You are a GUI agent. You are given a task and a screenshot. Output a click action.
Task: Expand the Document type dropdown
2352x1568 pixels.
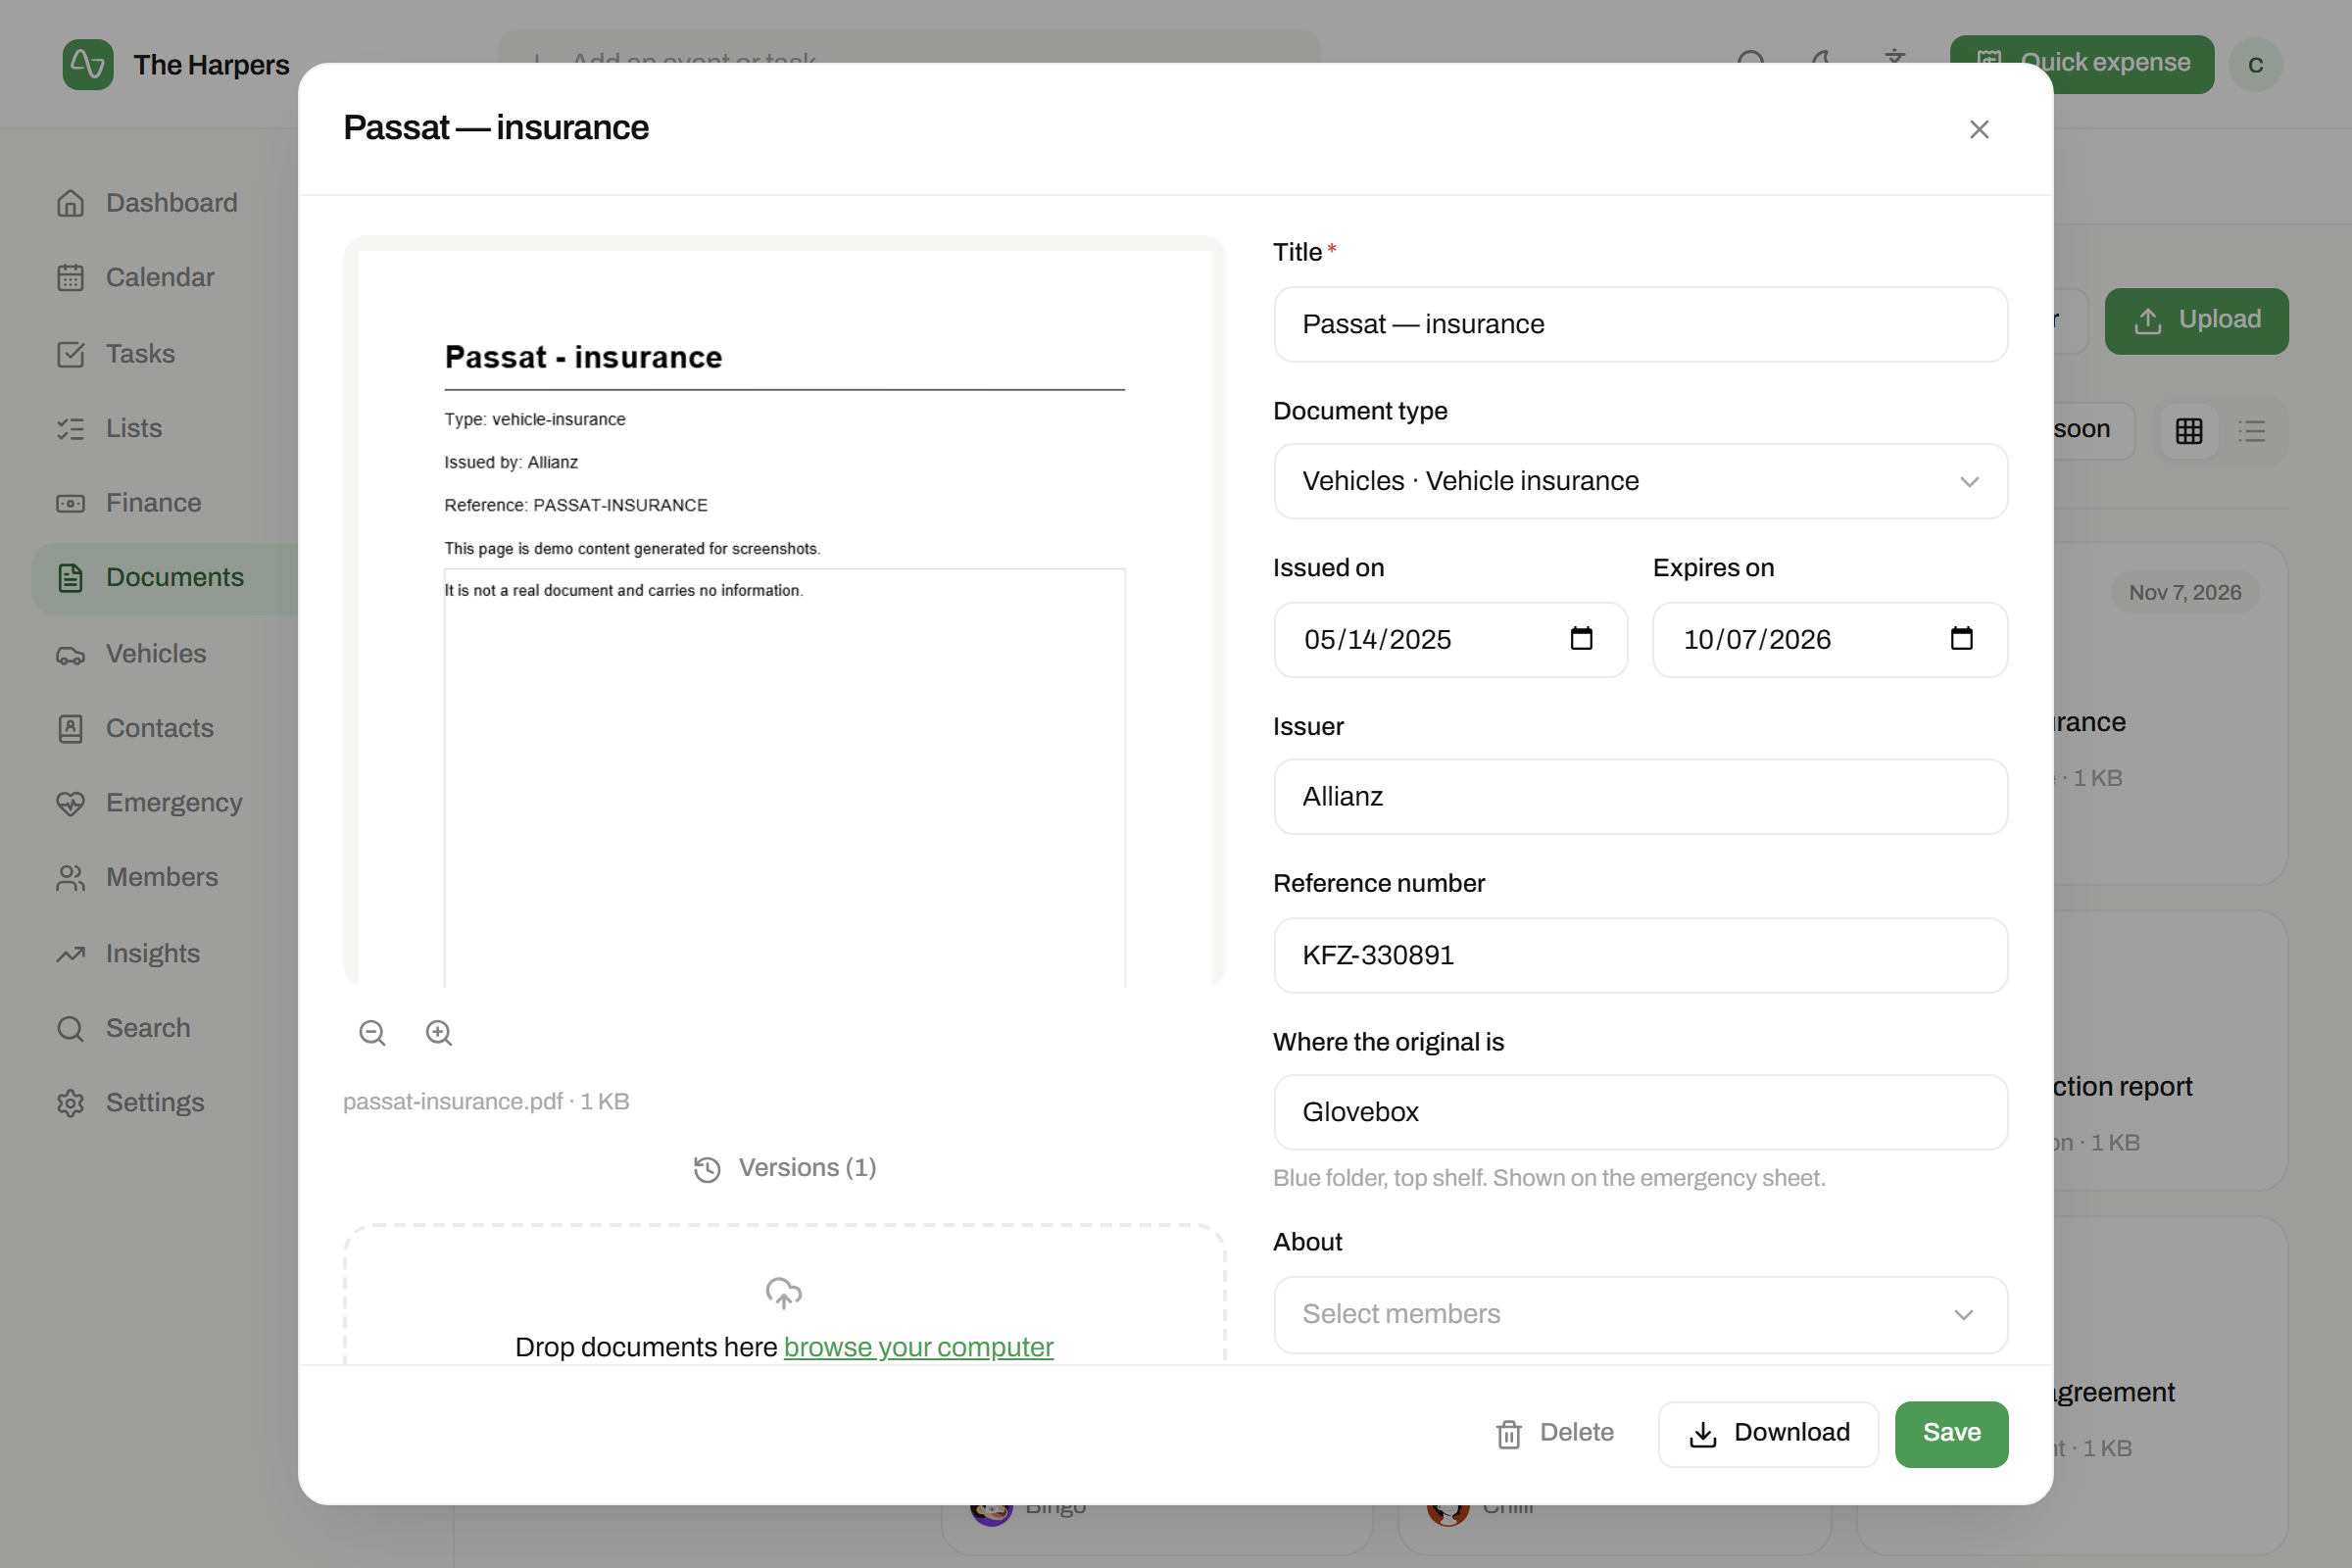1640,481
